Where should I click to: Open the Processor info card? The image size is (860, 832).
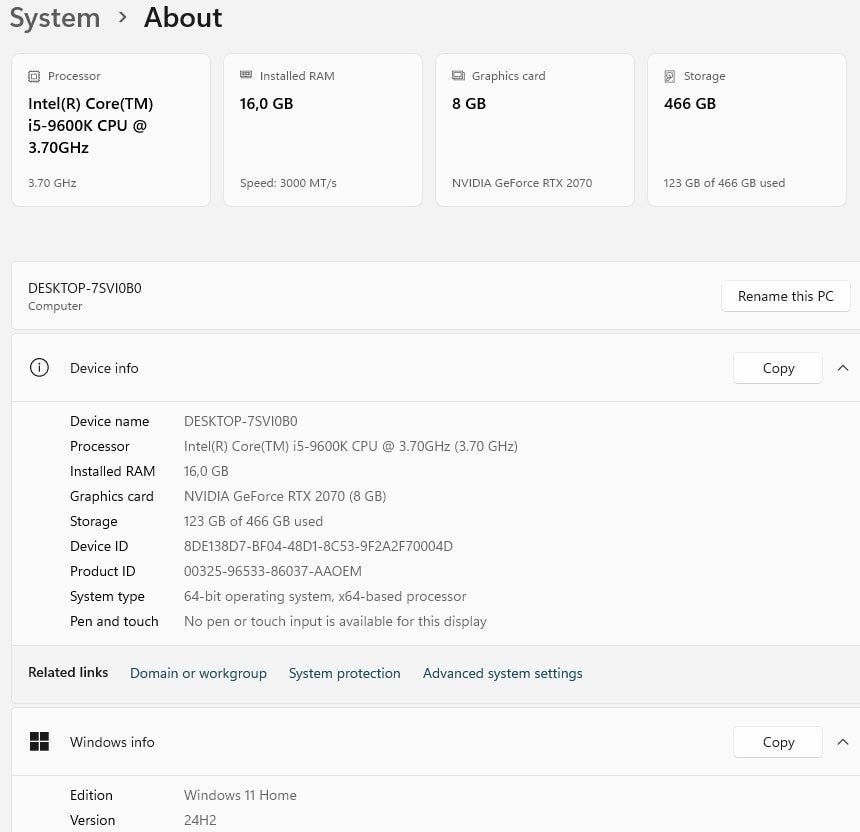[111, 130]
